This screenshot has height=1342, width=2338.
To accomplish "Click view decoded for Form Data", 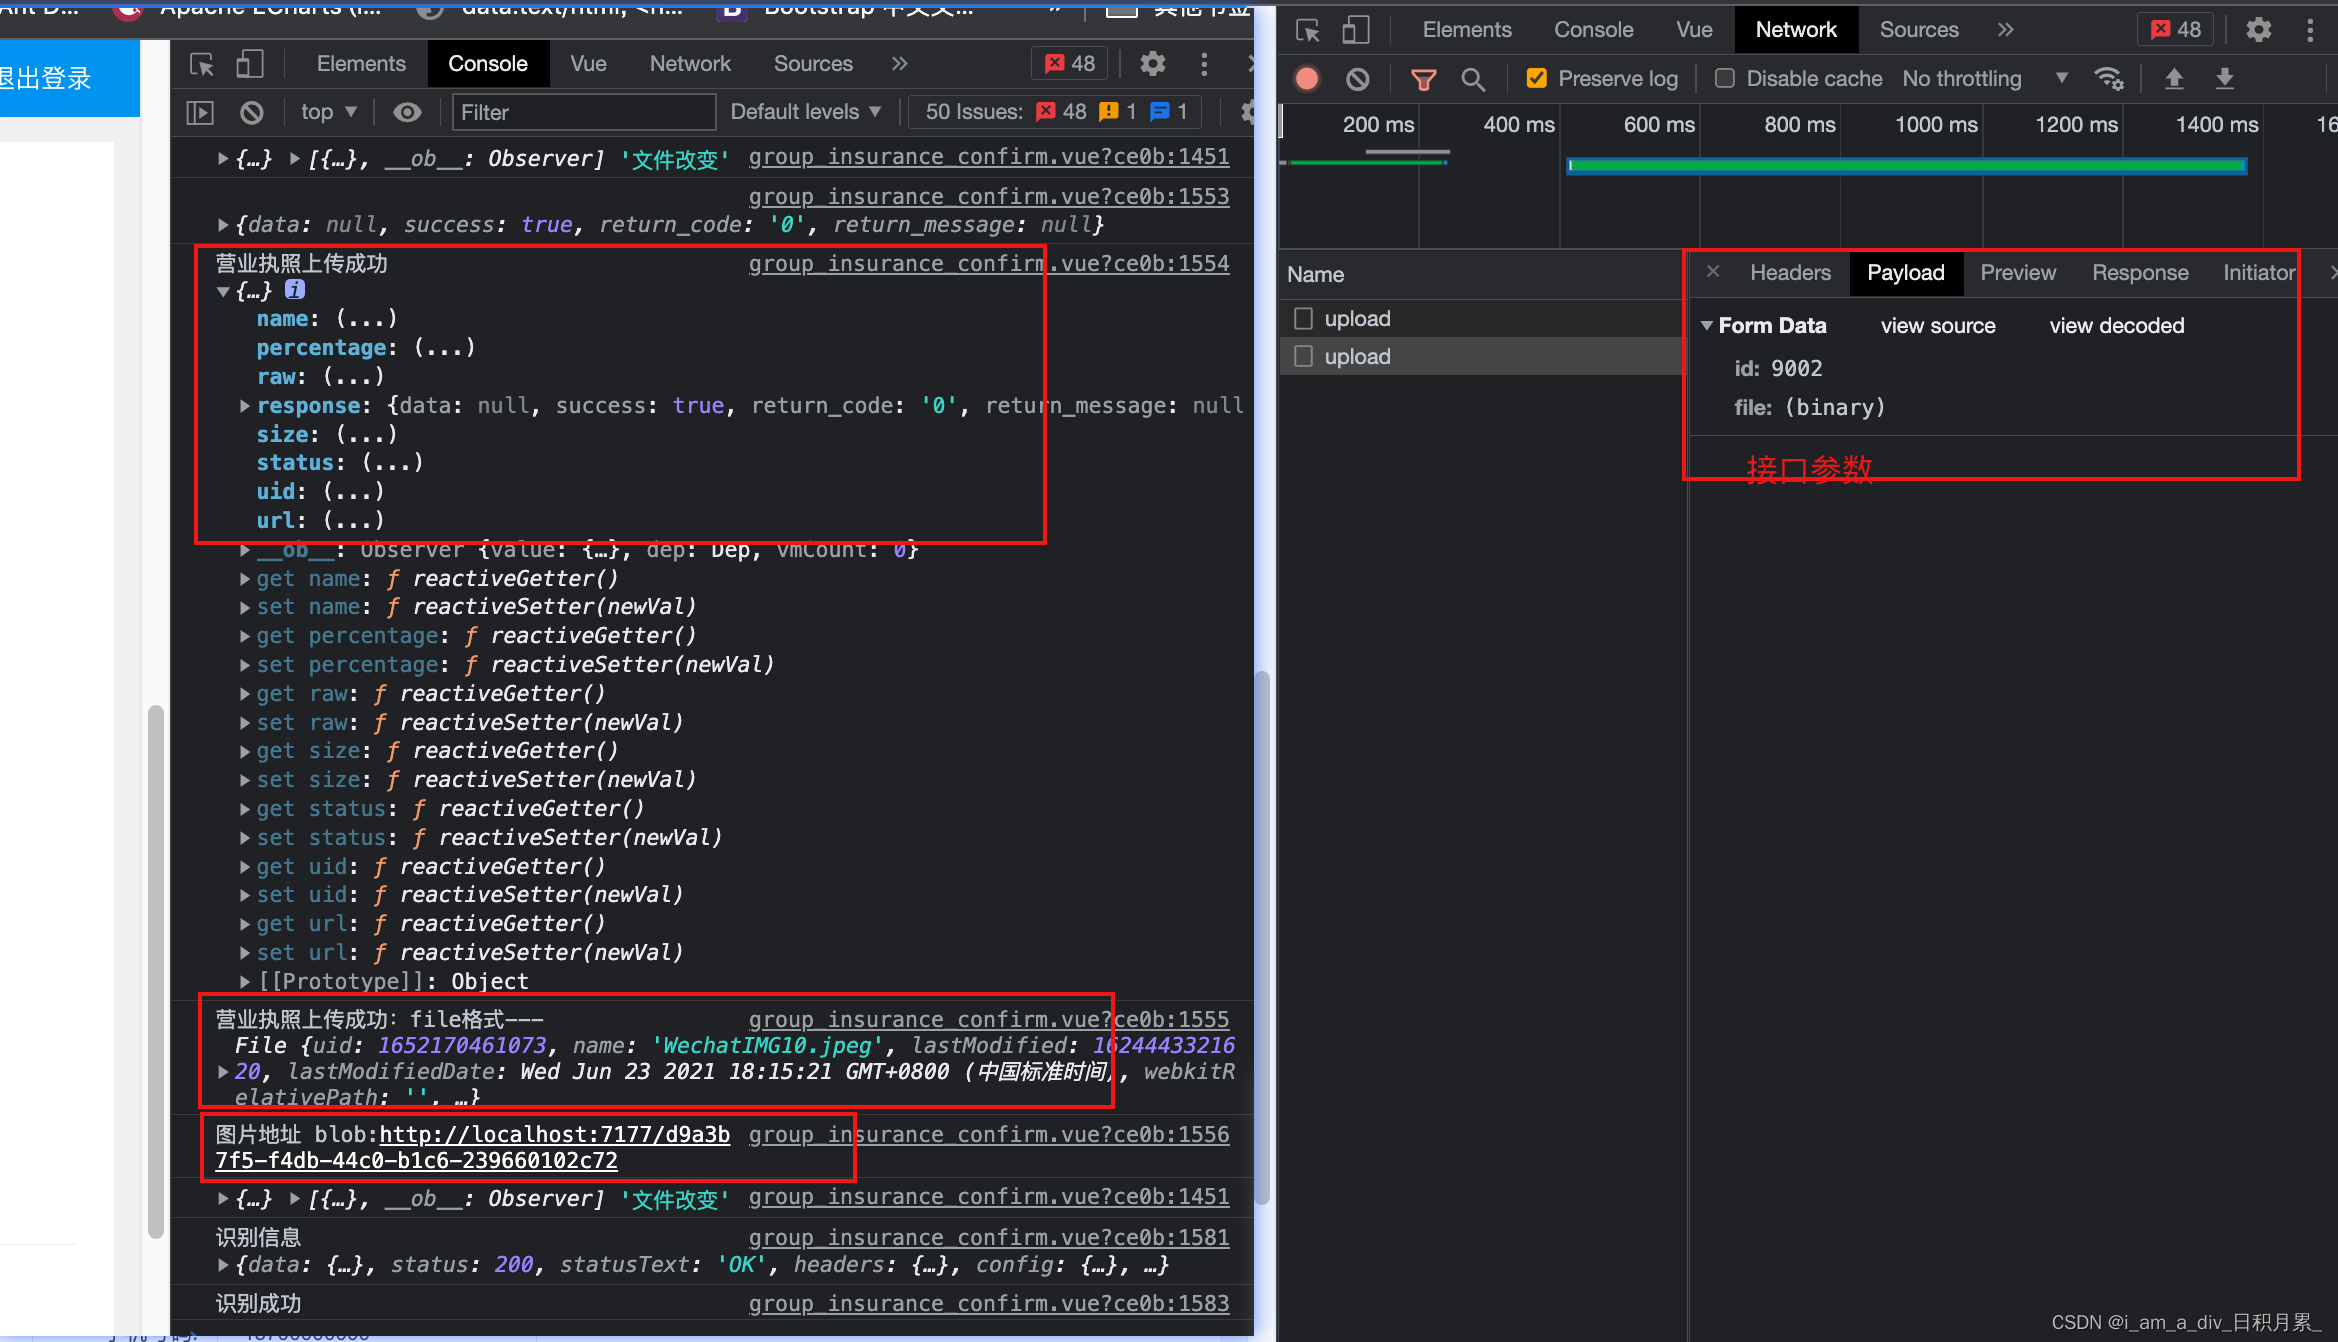I will 2116,324.
